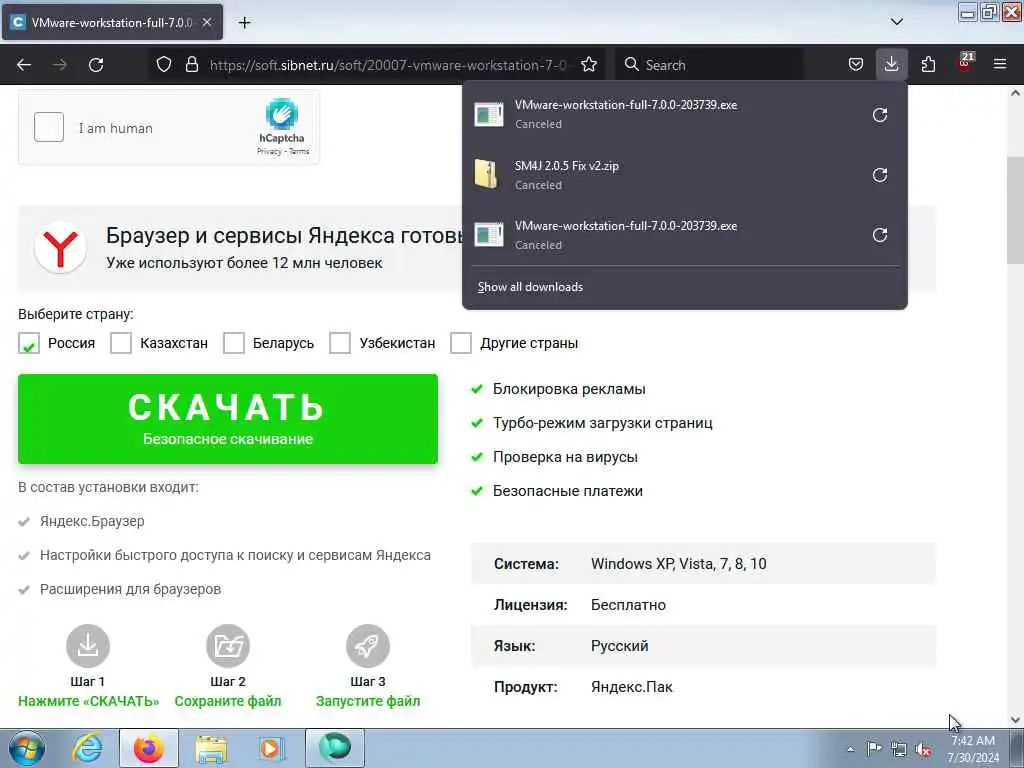The image size is (1024, 768).
Task: Open the Windows Start menu
Action: pyautogui.click(x=27, y=748)
